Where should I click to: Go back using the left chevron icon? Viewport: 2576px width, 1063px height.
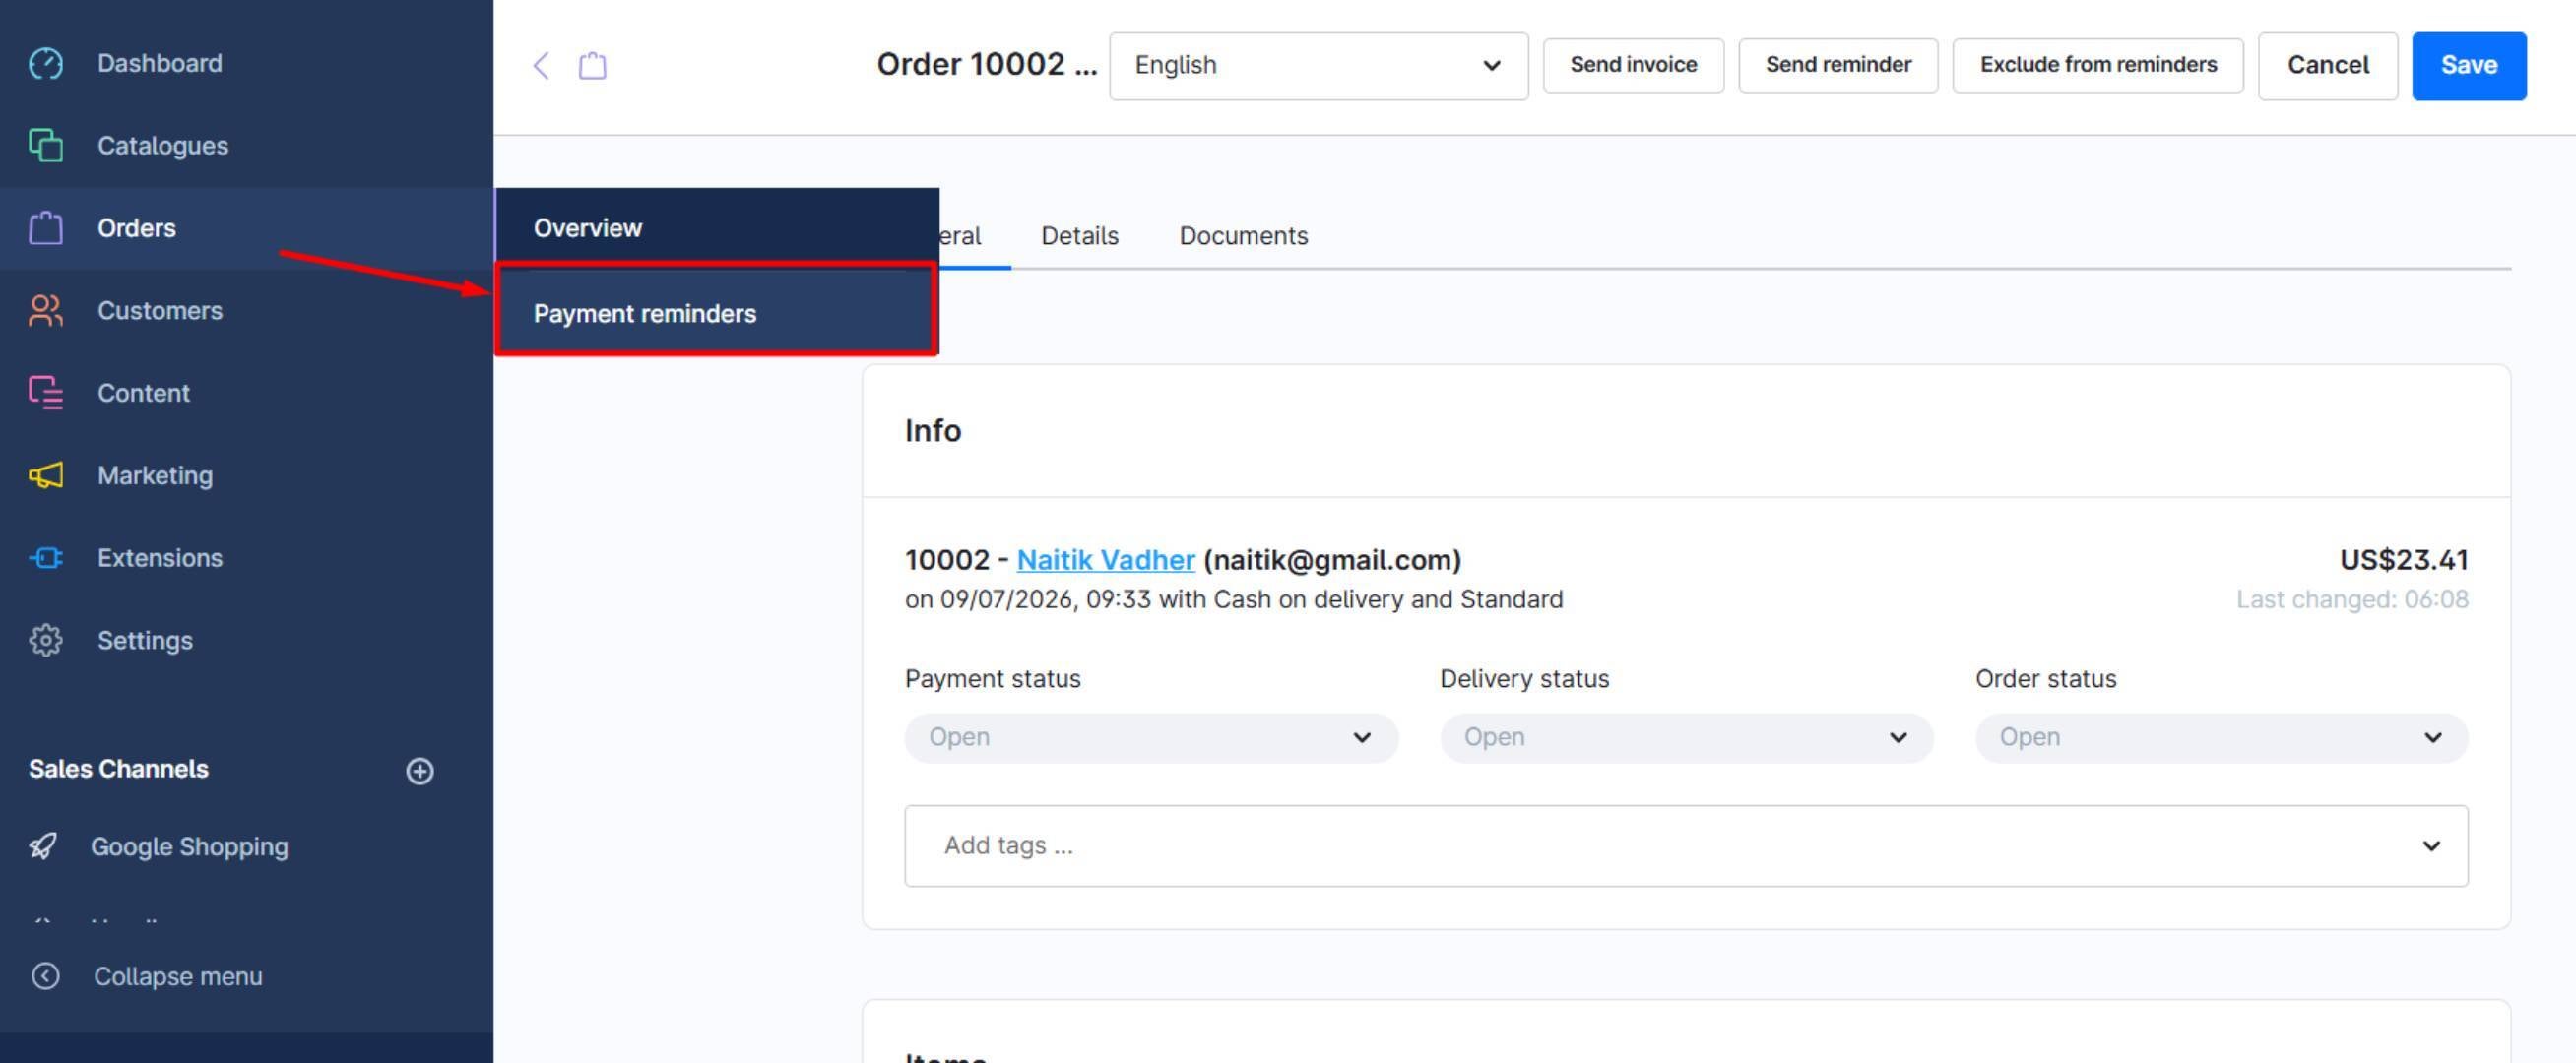pyautogui.click(x=541, y=66)
